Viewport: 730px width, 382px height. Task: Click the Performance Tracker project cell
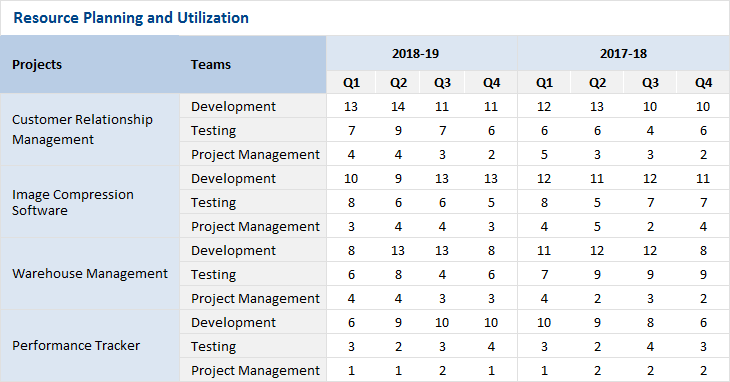pyautogui.click(x=90, y=346)
